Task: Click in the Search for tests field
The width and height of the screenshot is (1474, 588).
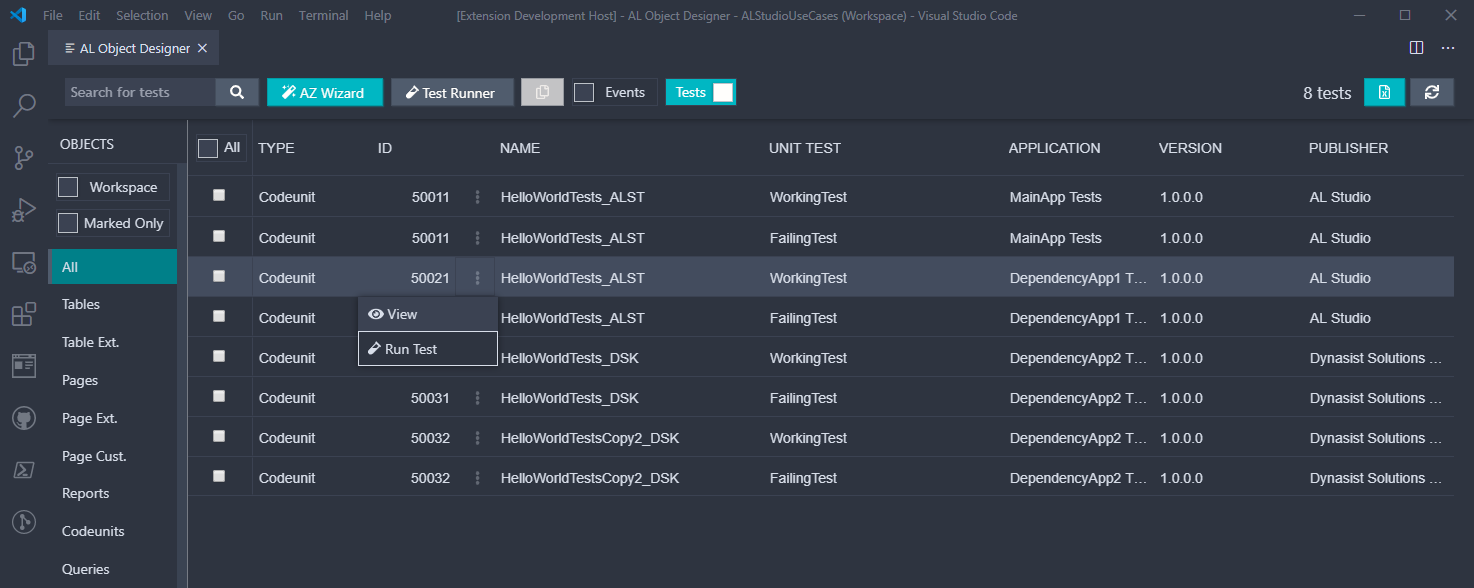Action: pyautogui.click(x=140, y=92)
